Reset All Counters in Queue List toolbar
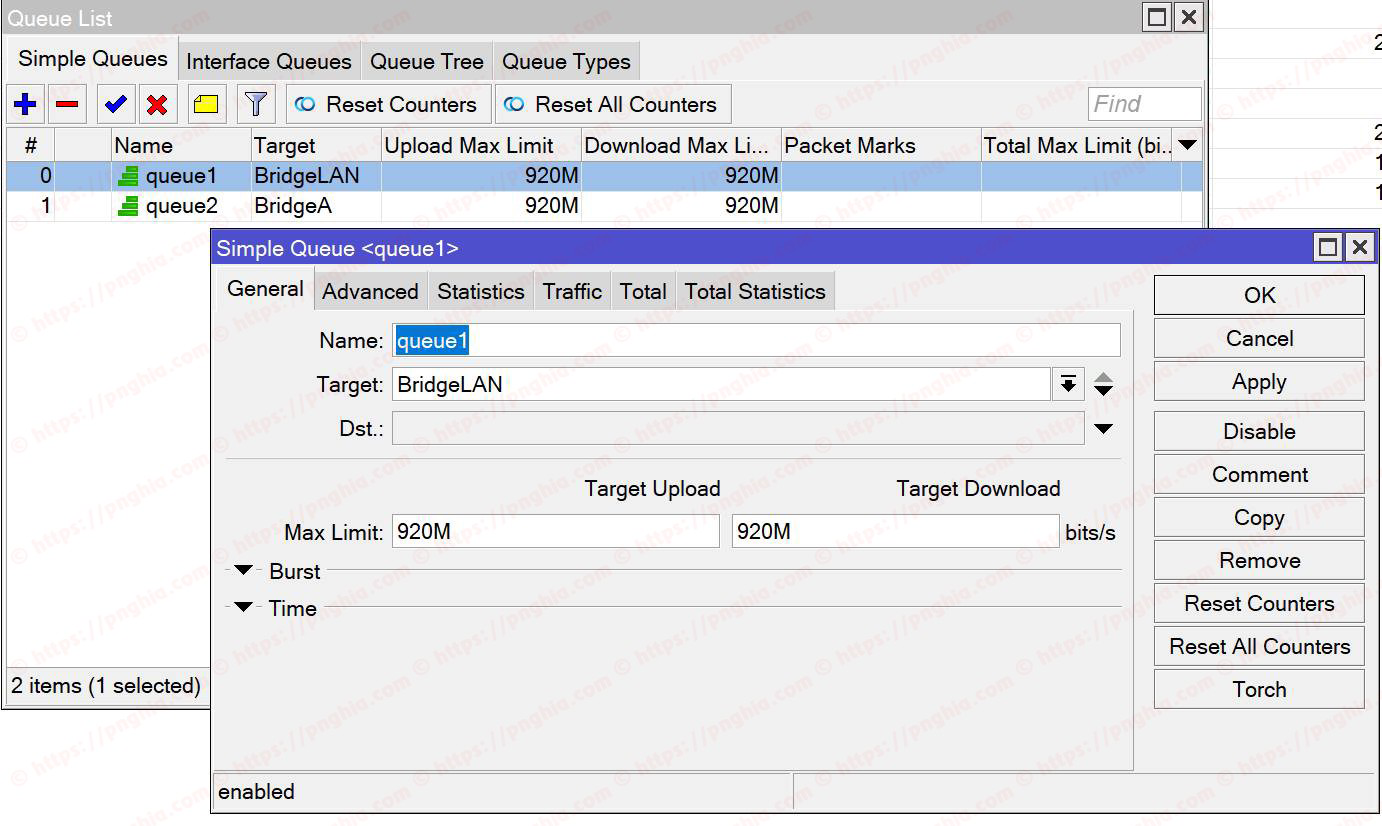The width and height of the screenshot is (1382, 826). [613, 104]
